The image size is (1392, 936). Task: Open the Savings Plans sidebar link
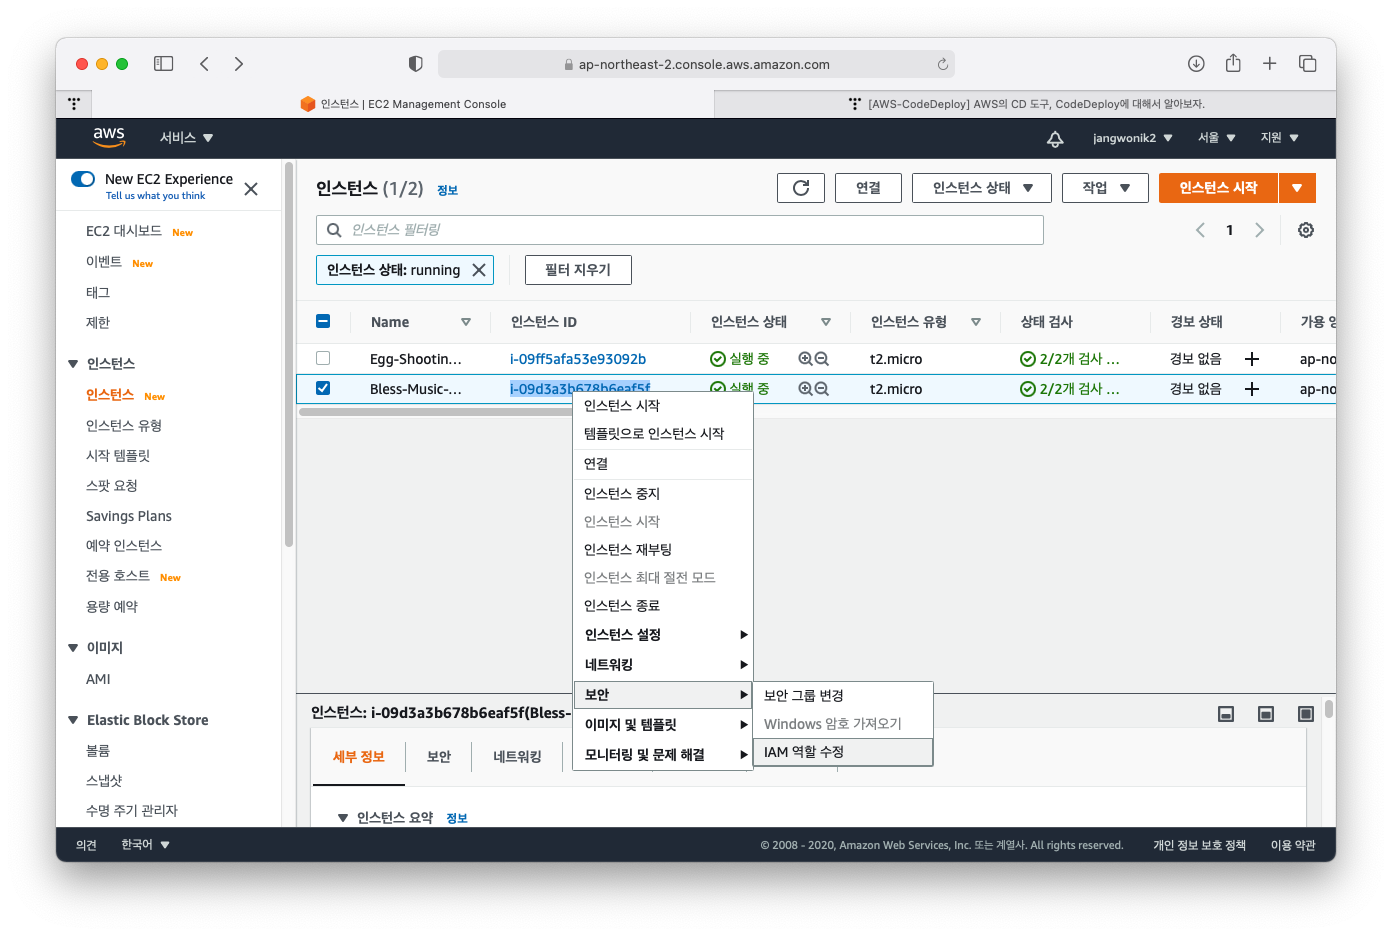click(x=129, y=516)
